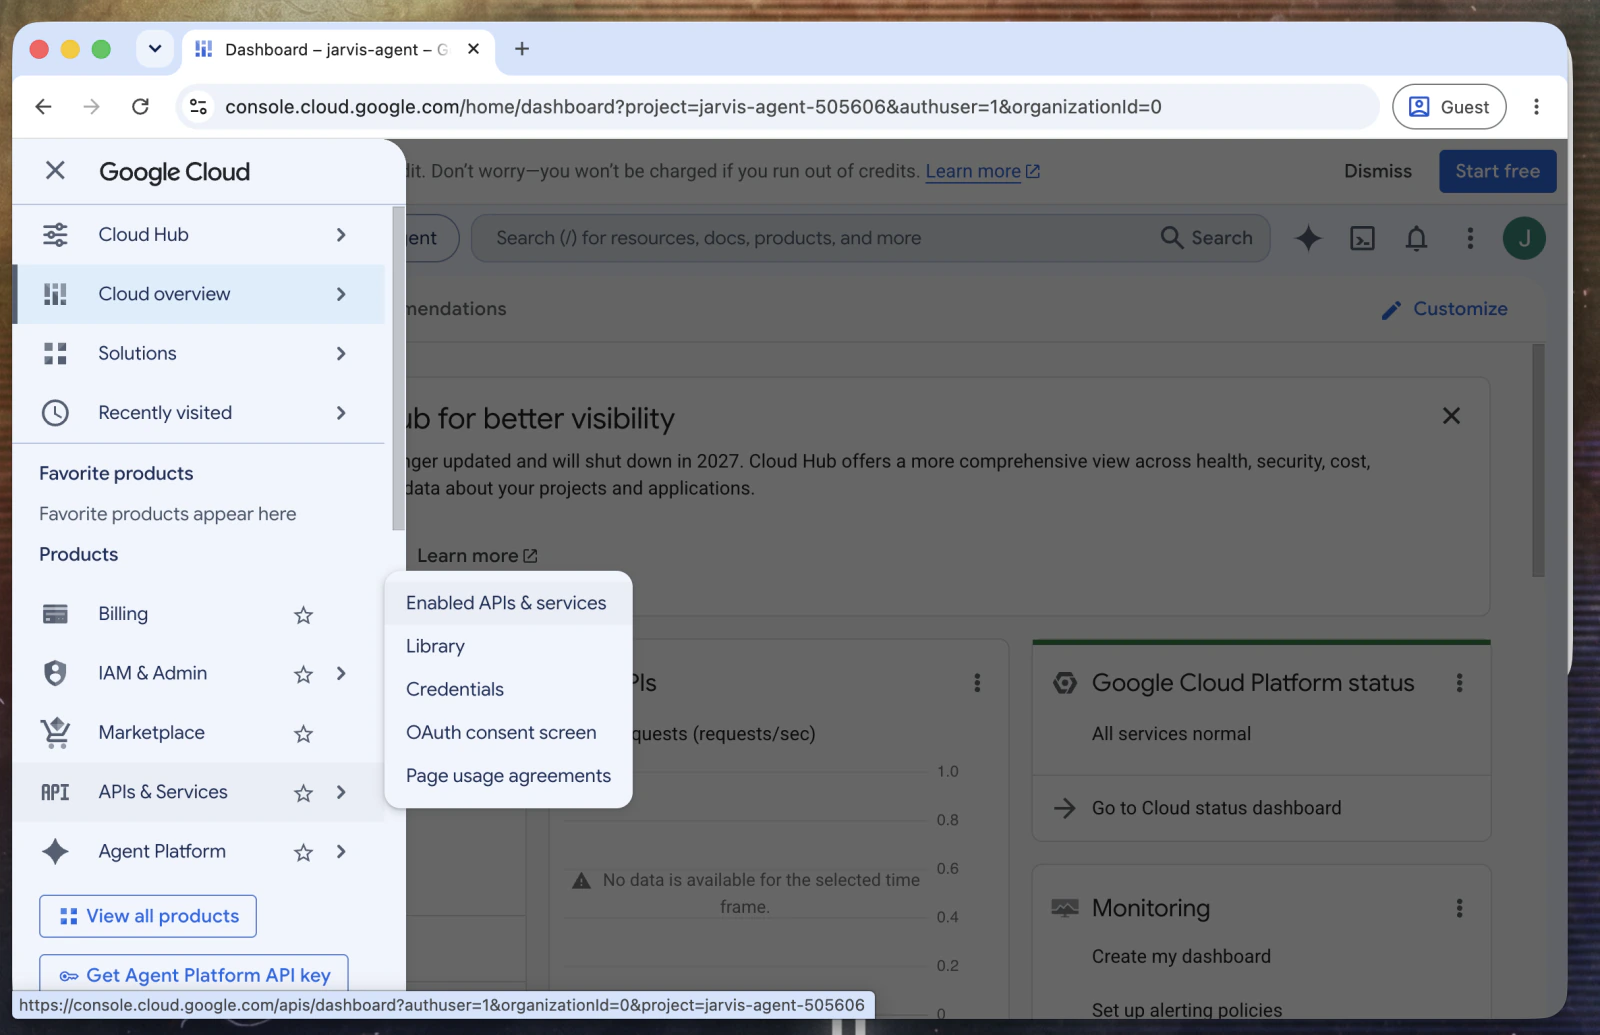The height and width of the screenshot is (1035, 1600).
Task: Close the Google Cloud navigation menu
Action: [55, 171]
